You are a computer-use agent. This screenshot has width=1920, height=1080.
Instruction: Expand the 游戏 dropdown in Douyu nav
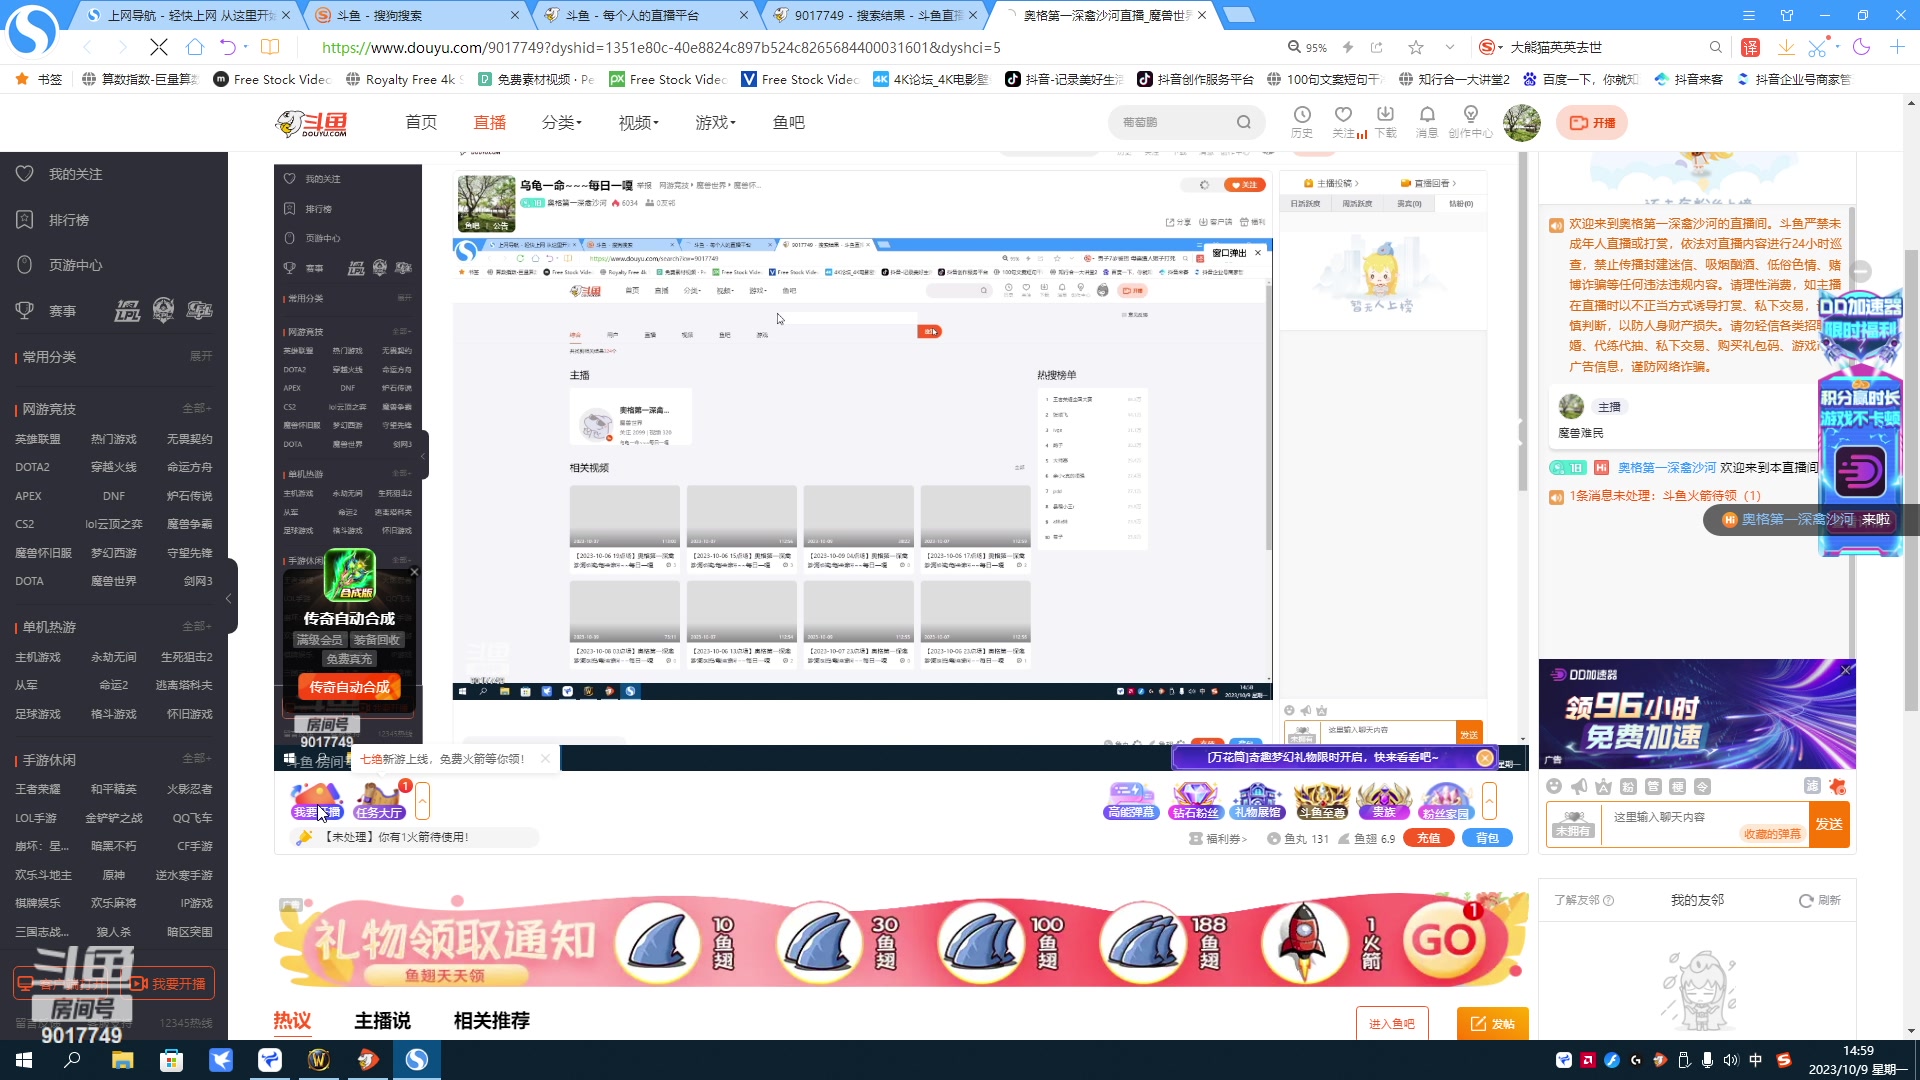(x=716, y=122)
